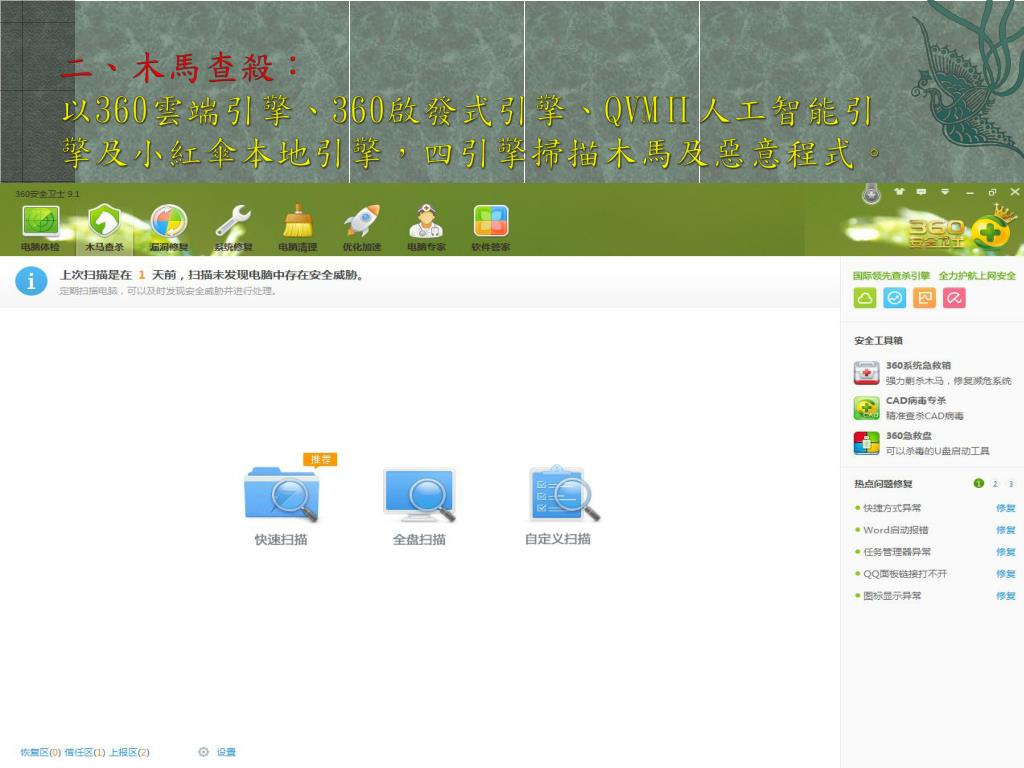This screenshot has height=768, width=1024.
Task: Click the settings gear icon at bottom
Action: pos(204,752)
